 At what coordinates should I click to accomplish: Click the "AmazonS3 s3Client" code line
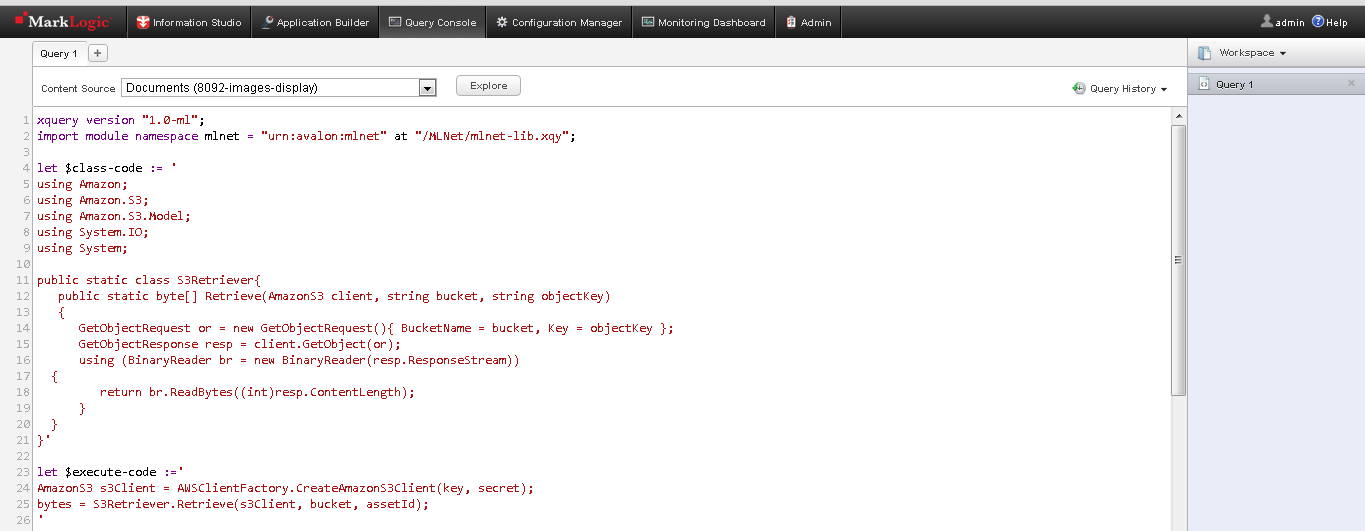[286, 488]
